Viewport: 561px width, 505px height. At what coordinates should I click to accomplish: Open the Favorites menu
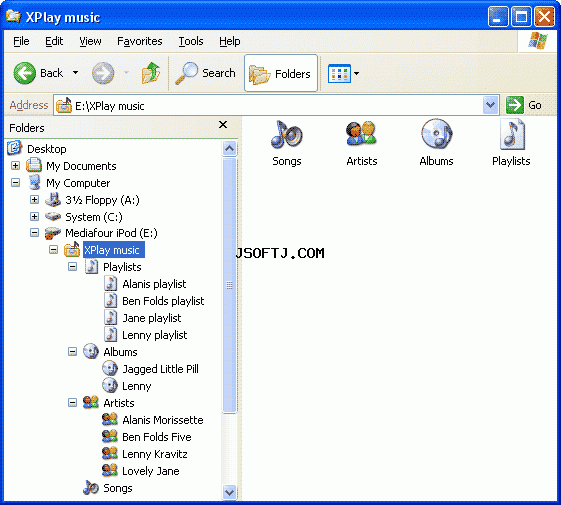point(140,42)
